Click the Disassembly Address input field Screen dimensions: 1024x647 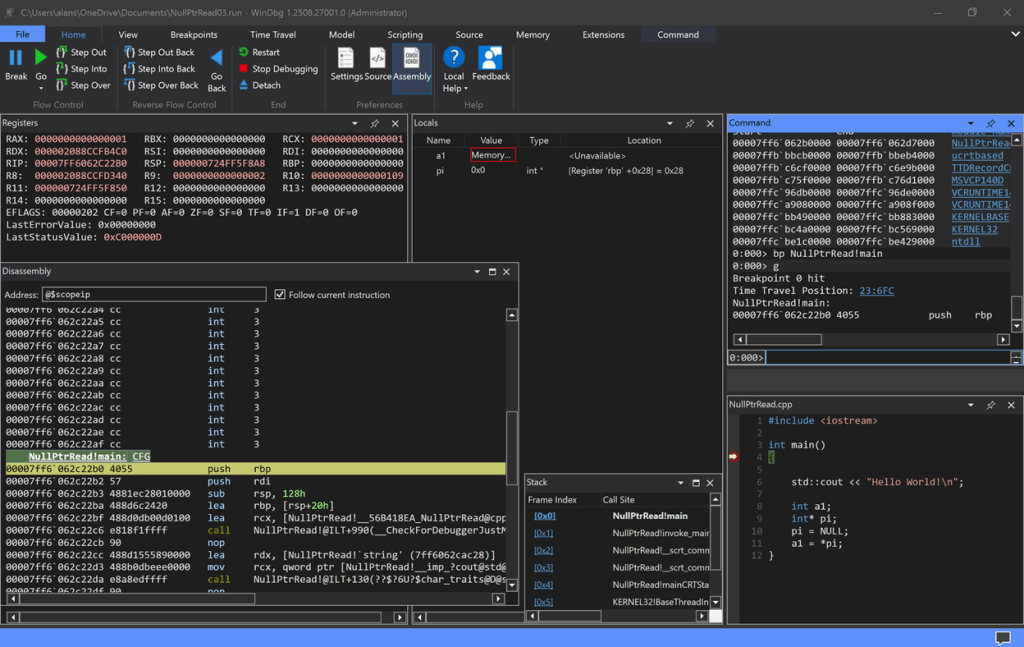[x=154, y=295]
